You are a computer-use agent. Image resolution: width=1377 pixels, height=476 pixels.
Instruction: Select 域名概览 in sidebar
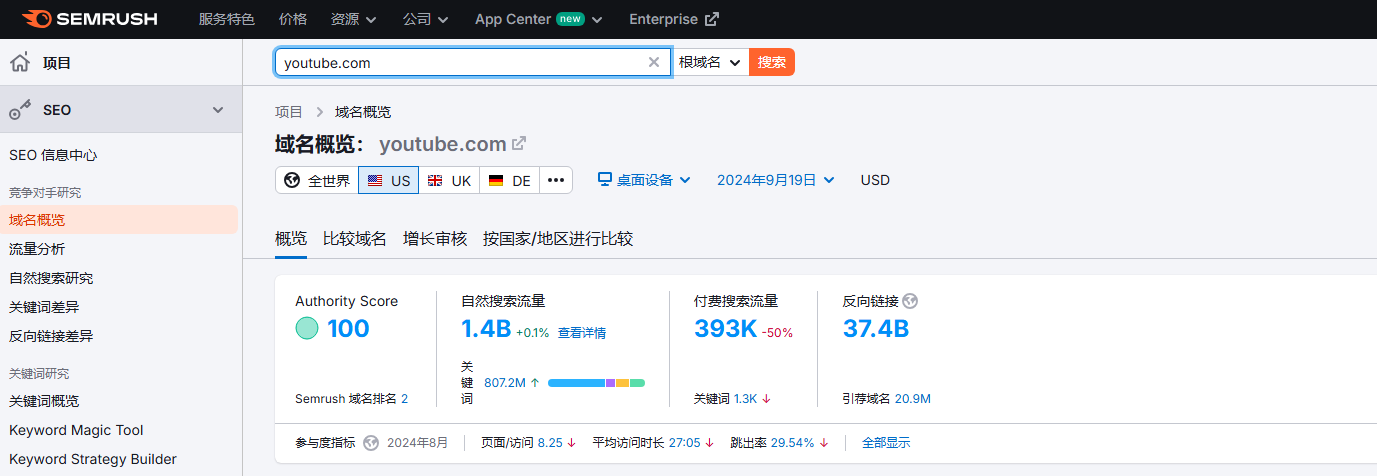119,220
